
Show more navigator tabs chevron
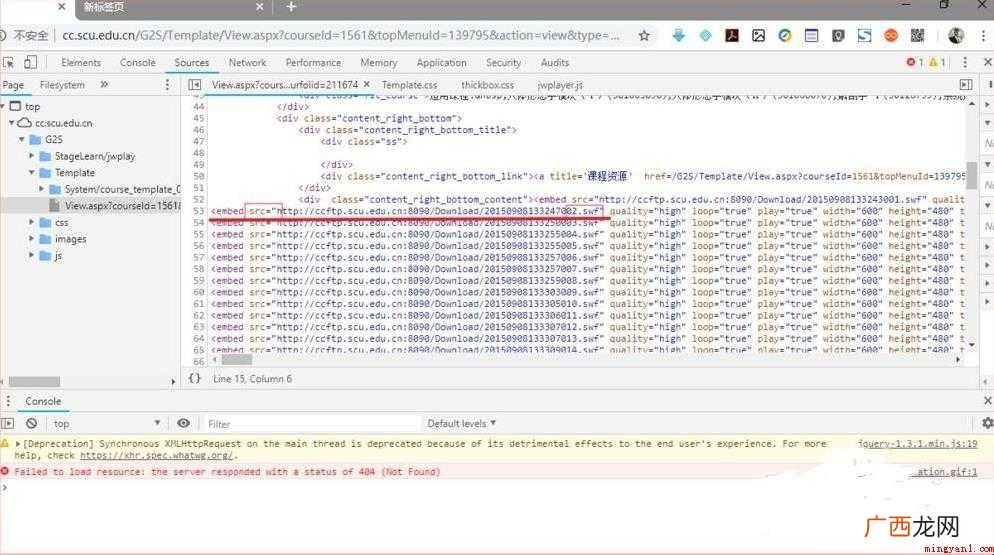(104, 84)
